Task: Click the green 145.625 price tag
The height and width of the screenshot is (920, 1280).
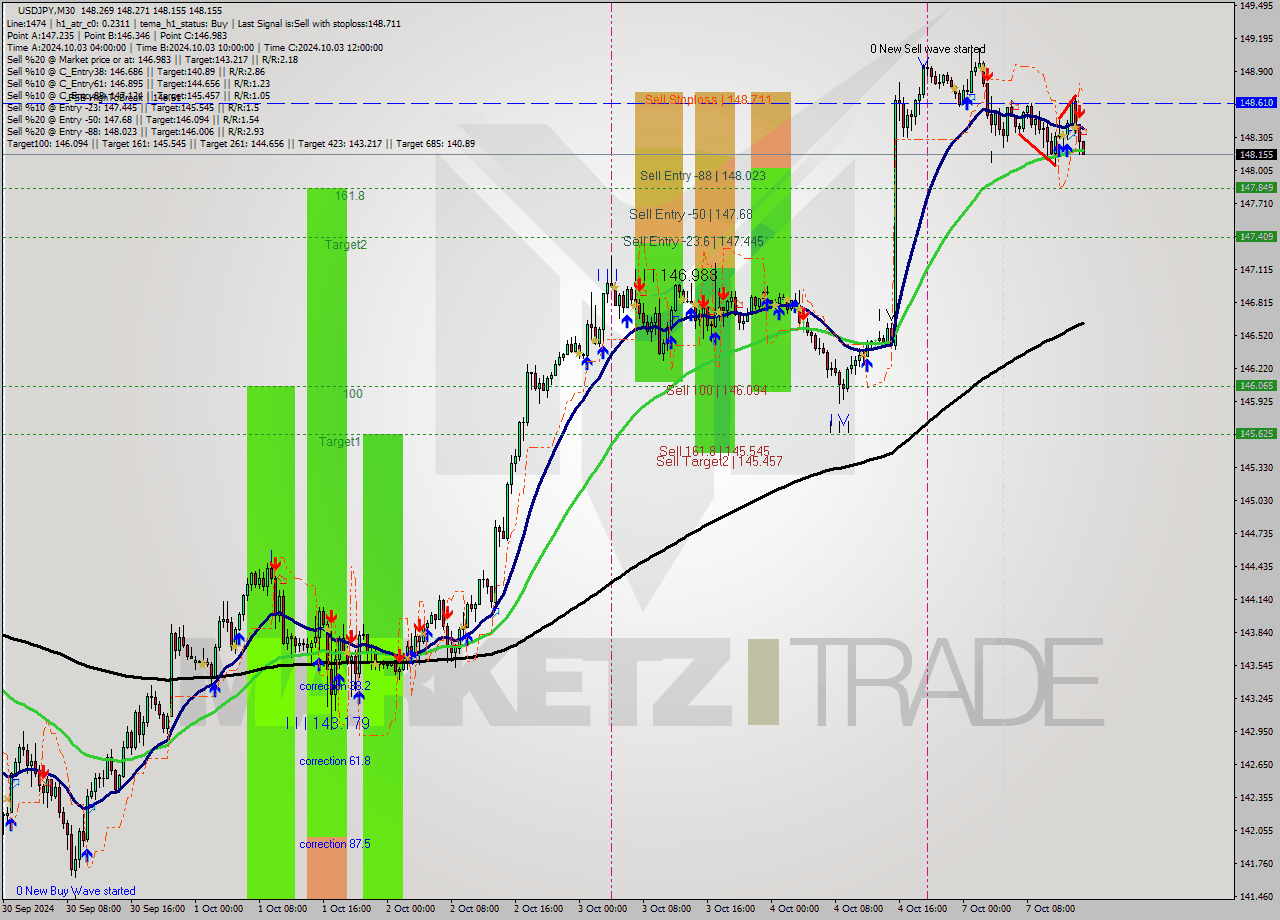Action: pos(1256,433)
